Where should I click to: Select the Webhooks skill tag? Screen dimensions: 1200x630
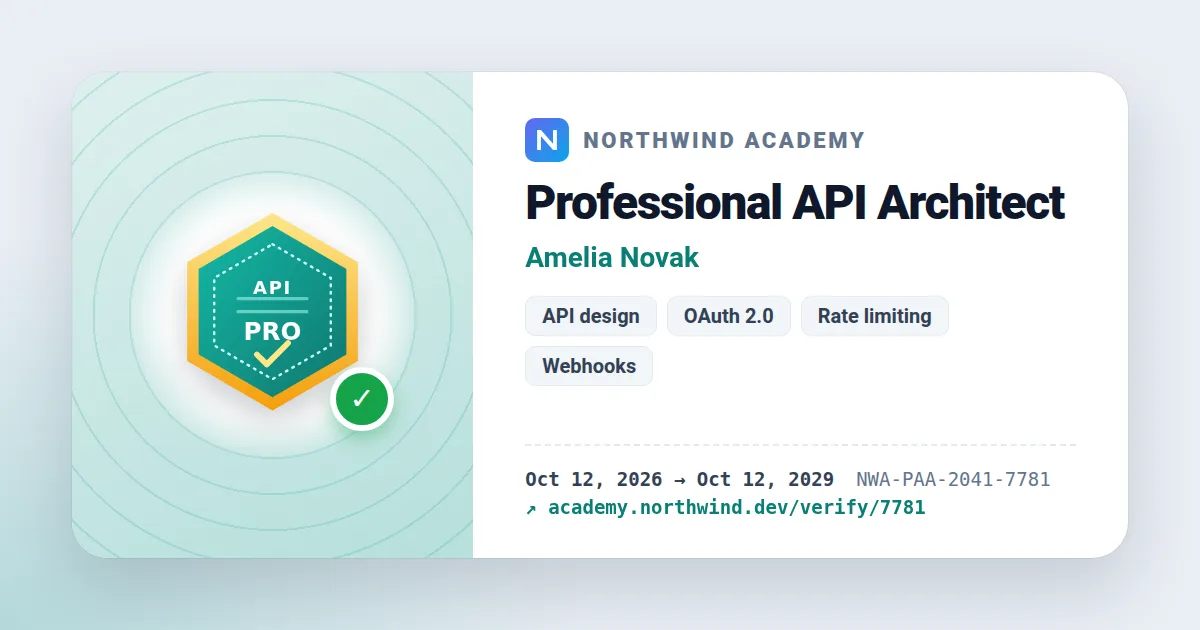[x=589, y=366]
